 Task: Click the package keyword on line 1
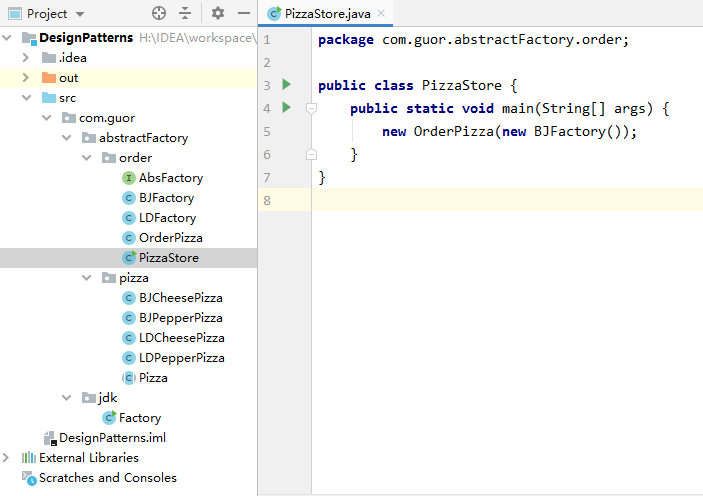346,39
